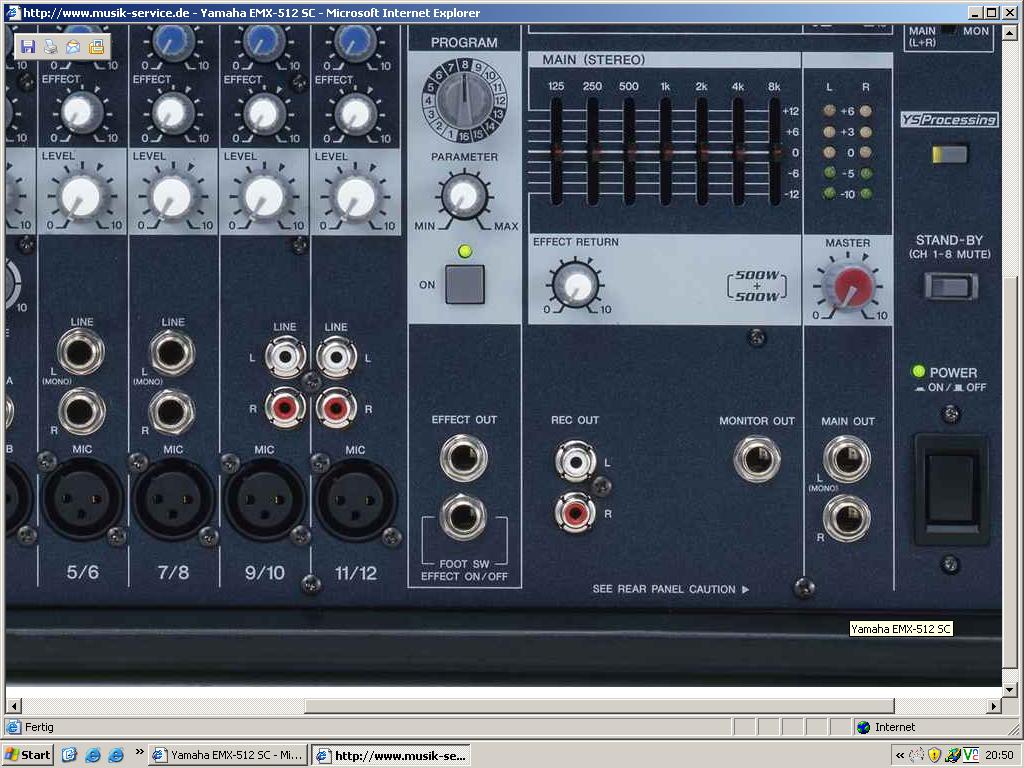Click the faded gray tray icon next to «

(x=917, y=755)
